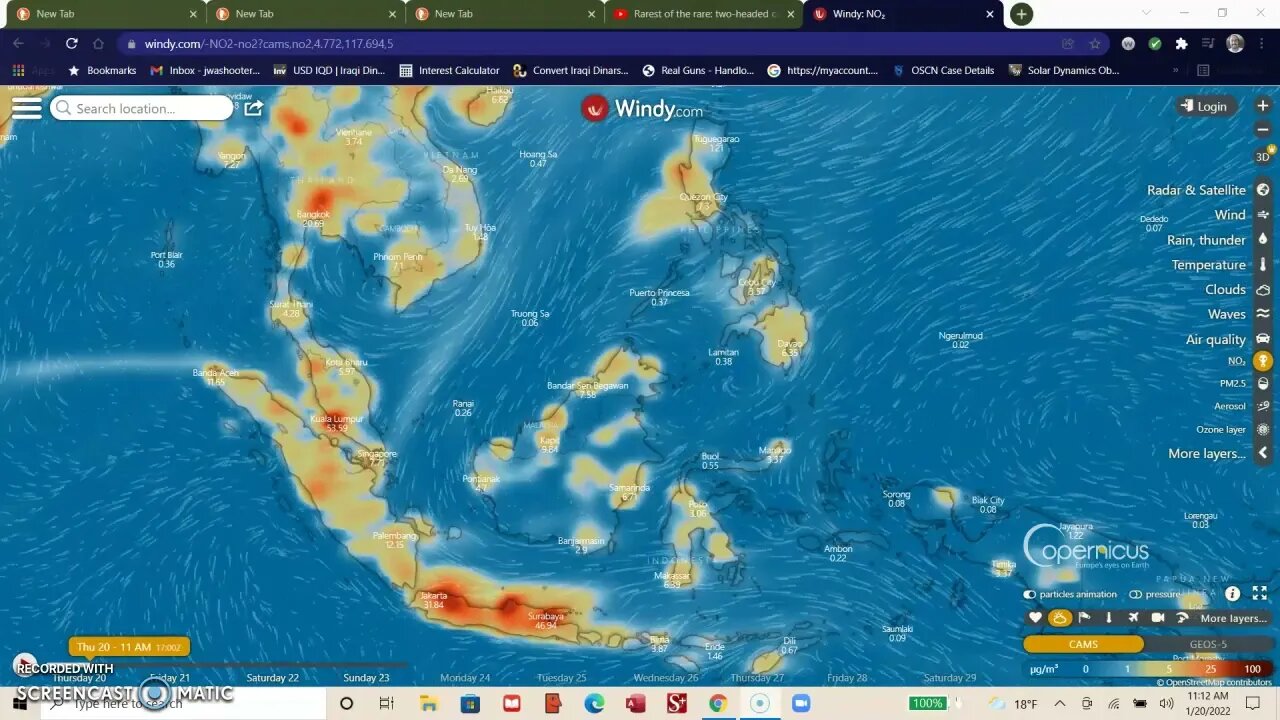Click the µg/m³ color legend bar

coord(1148,669)
